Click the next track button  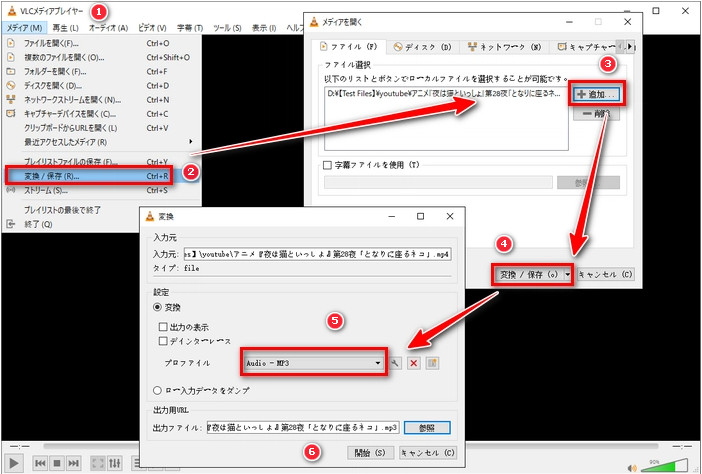pyautogui.click(x=73, y=463)
